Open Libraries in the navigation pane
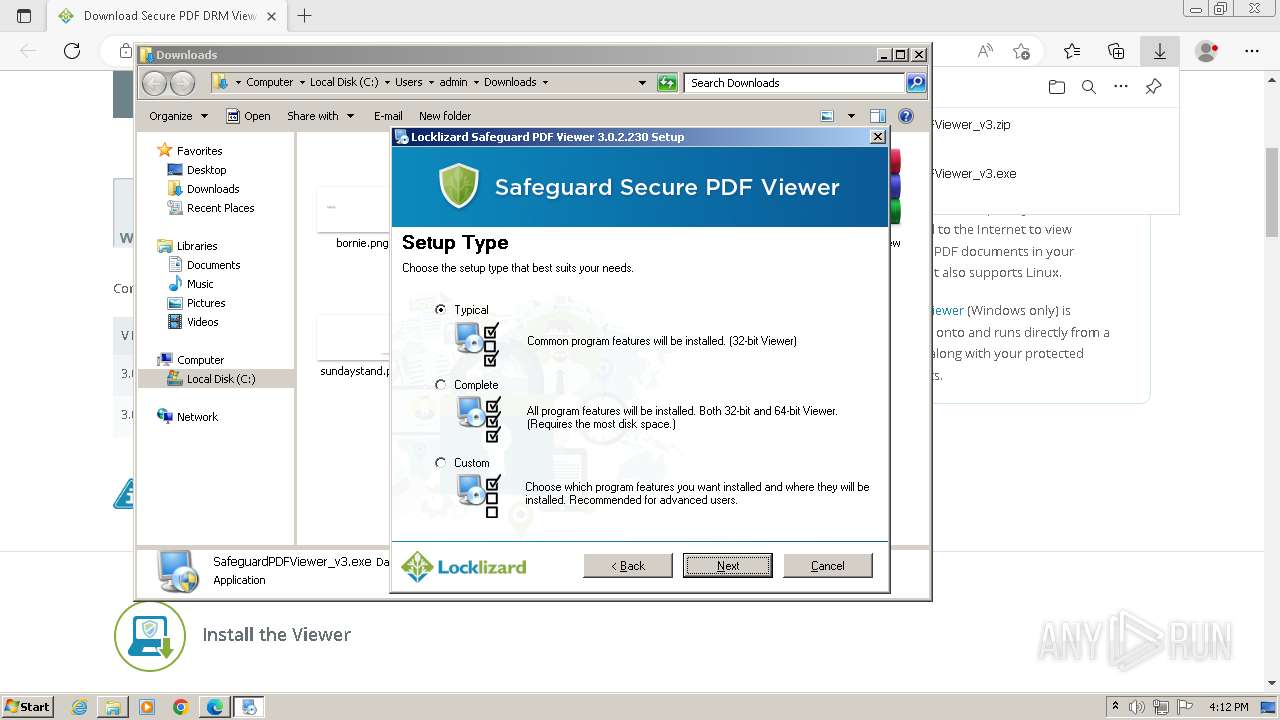 coord(197,246)
